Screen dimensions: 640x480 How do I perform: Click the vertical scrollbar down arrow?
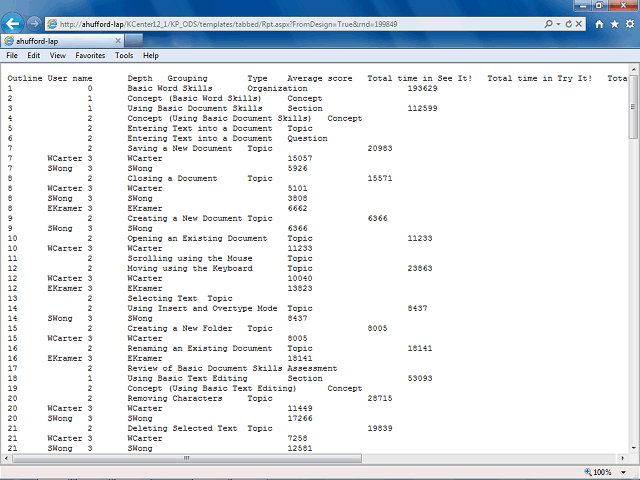click(633, 448)
